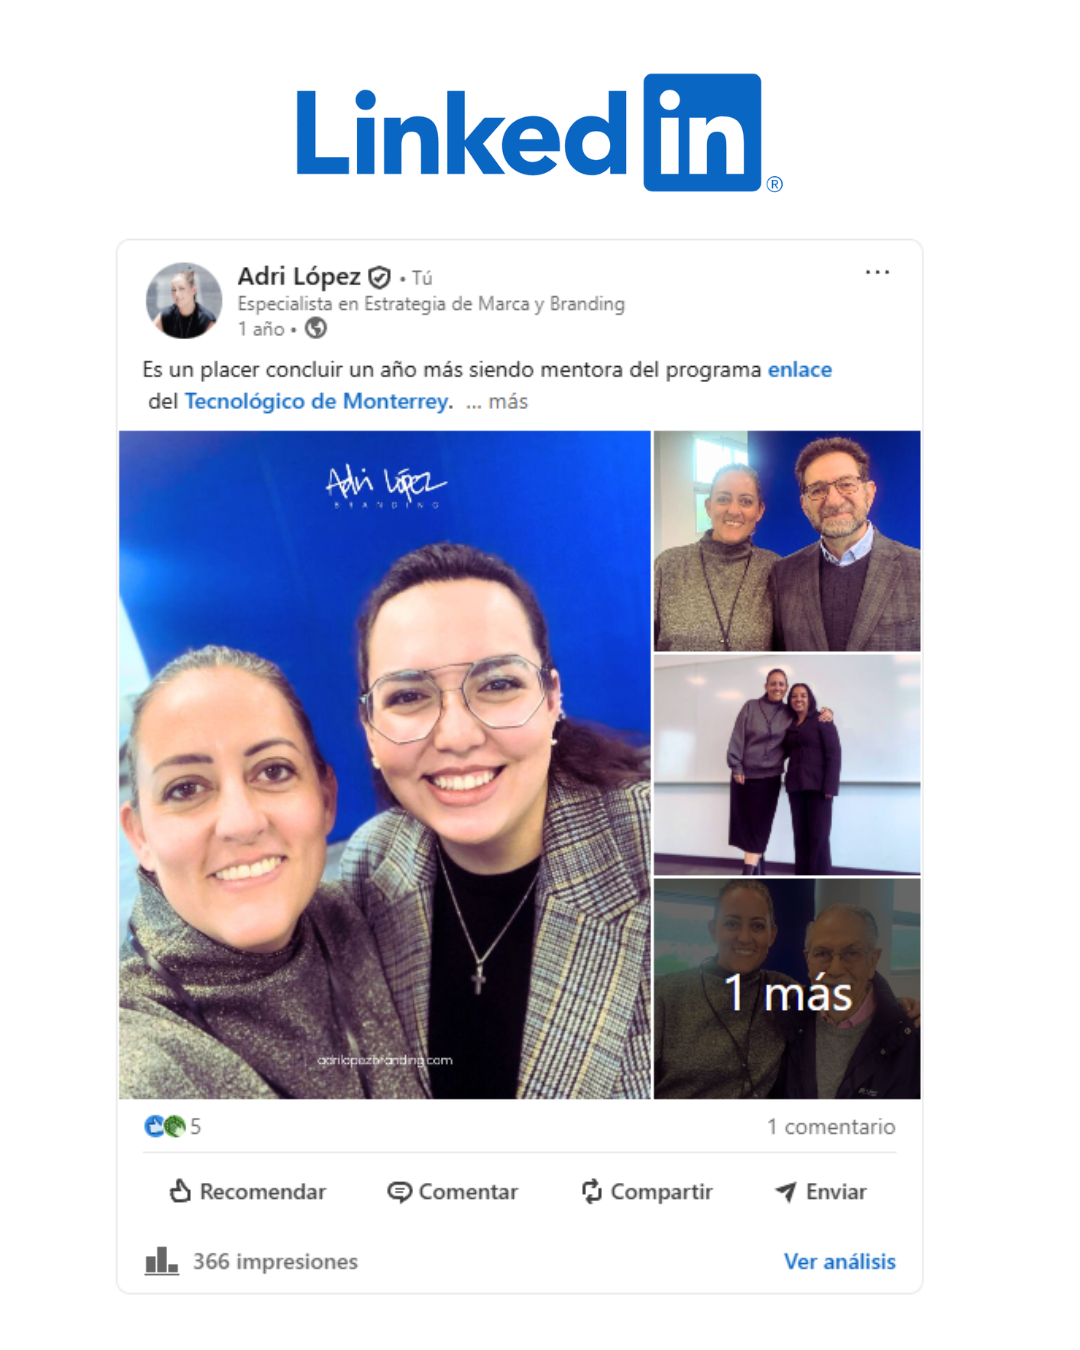Click Adri López profile name
Viewport: 1080px width, 1350px height.
[x=299, y=276]
